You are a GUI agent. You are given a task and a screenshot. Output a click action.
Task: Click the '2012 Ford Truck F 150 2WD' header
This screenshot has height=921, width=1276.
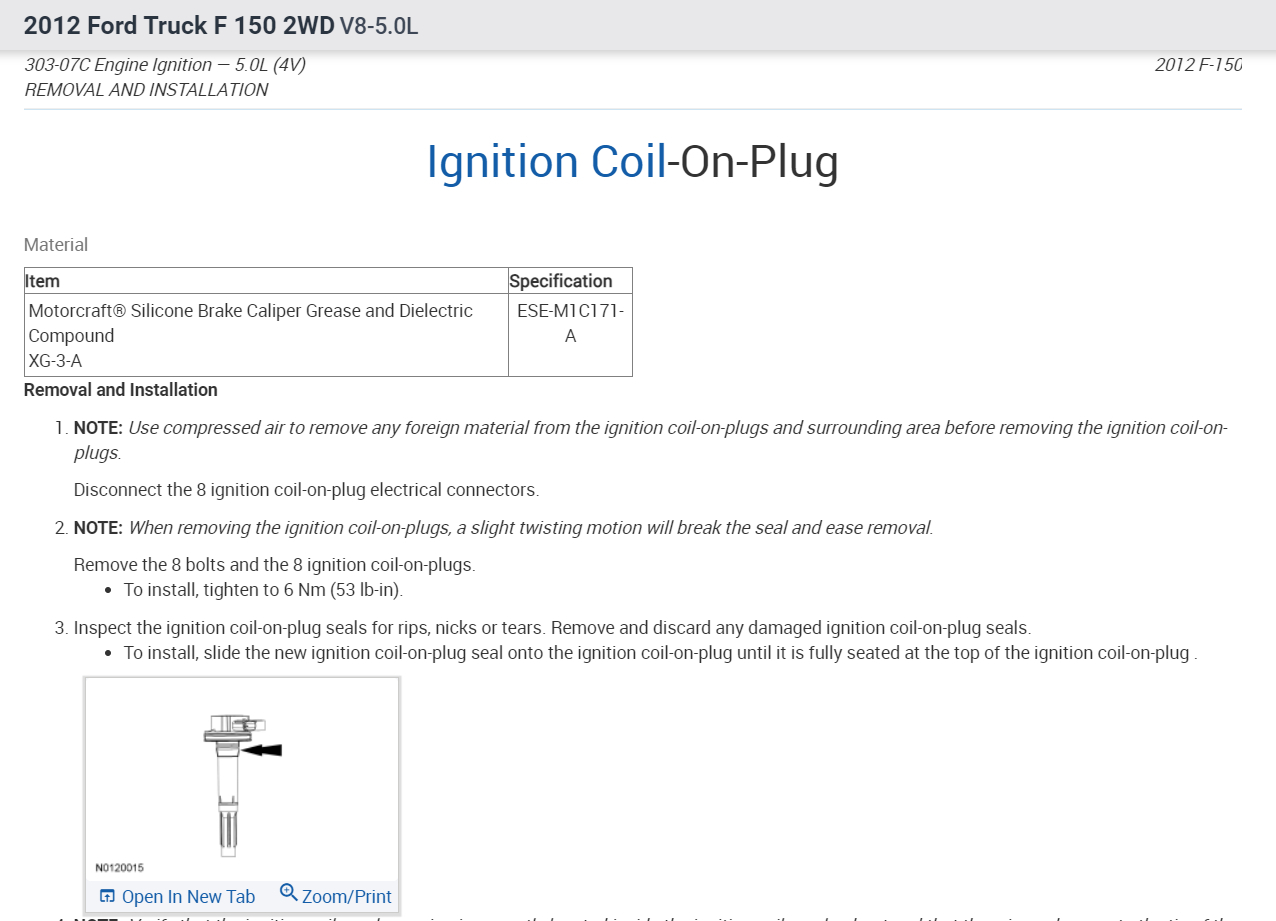pos(179,25)
